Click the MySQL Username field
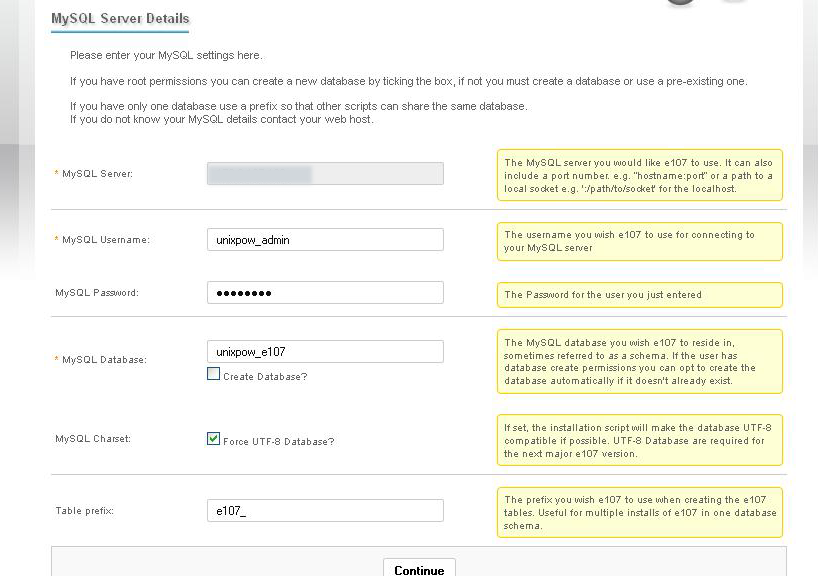 (325, 240)
